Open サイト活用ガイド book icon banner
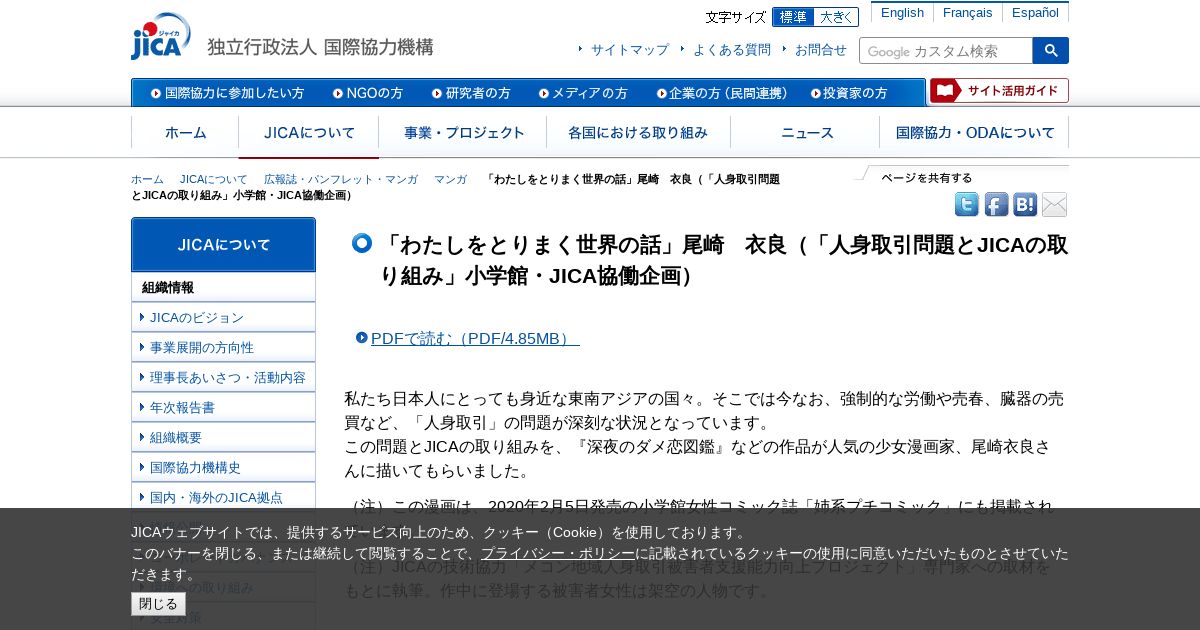The image size is (1200, 630). (999, 91)
